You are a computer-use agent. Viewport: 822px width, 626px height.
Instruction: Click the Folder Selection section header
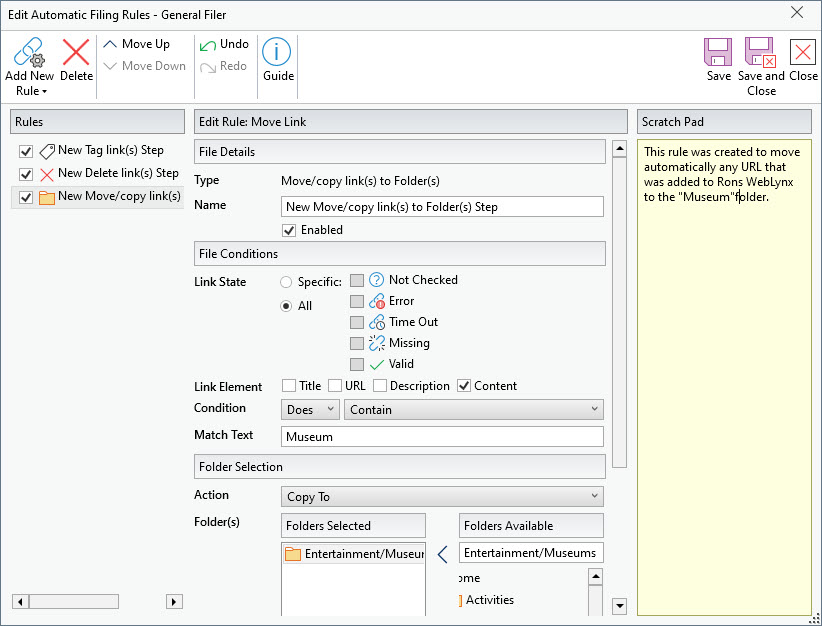tap(399, 467)
